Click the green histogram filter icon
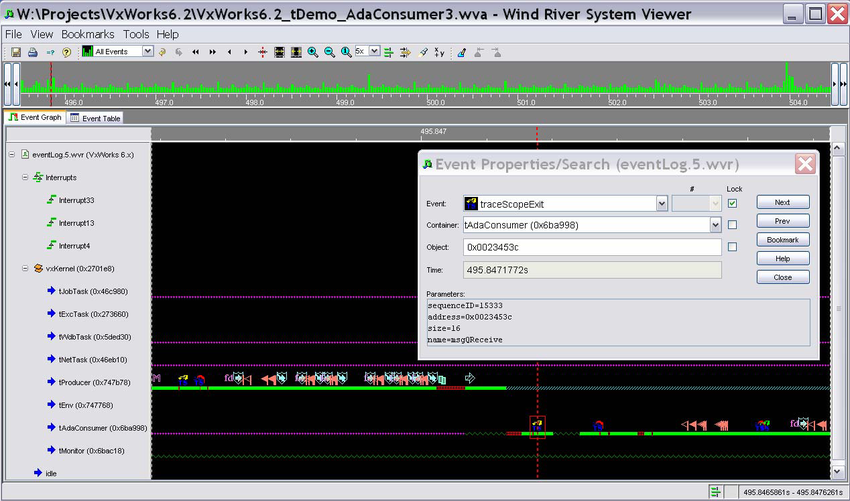The height and width of the screenshot is (501, 850). coord(87,52)
